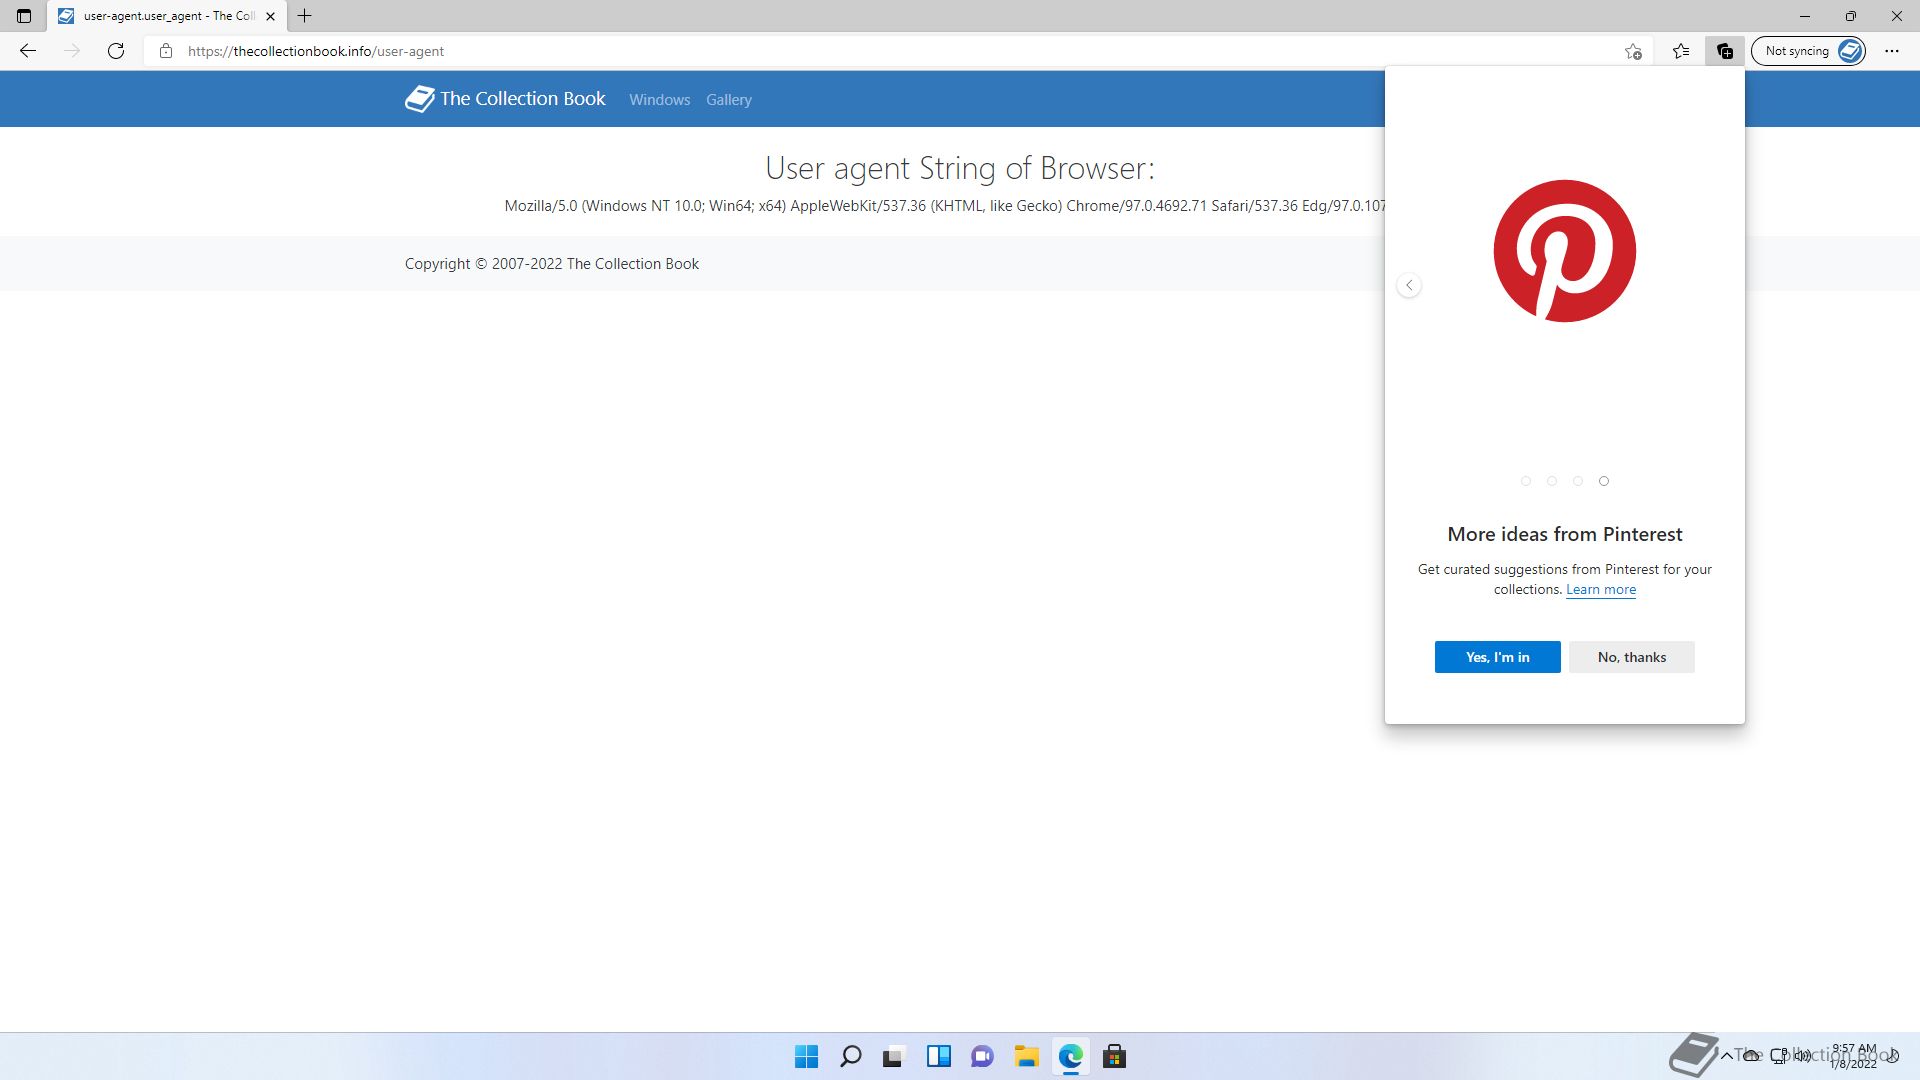Image resolution: width=1920 pixels, height=1080 pixels.
Task: Open a new tab with plus icon
Action: [305, 16]
